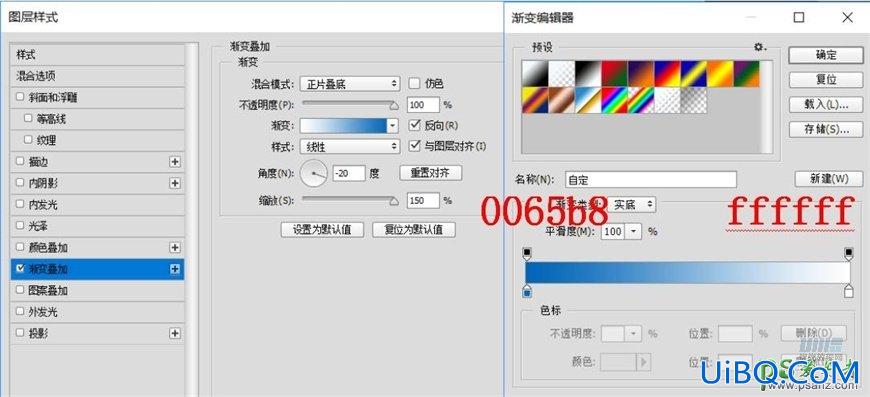The height and width of the screenshot is (397, 870).
Task: Select the white-to-black first preset gradient
Action: (535, 74)
